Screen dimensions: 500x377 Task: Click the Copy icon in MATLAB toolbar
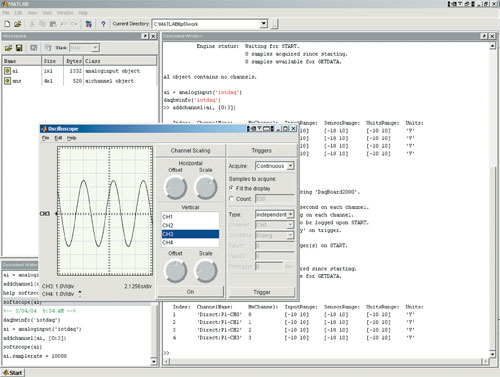[42, 24]
